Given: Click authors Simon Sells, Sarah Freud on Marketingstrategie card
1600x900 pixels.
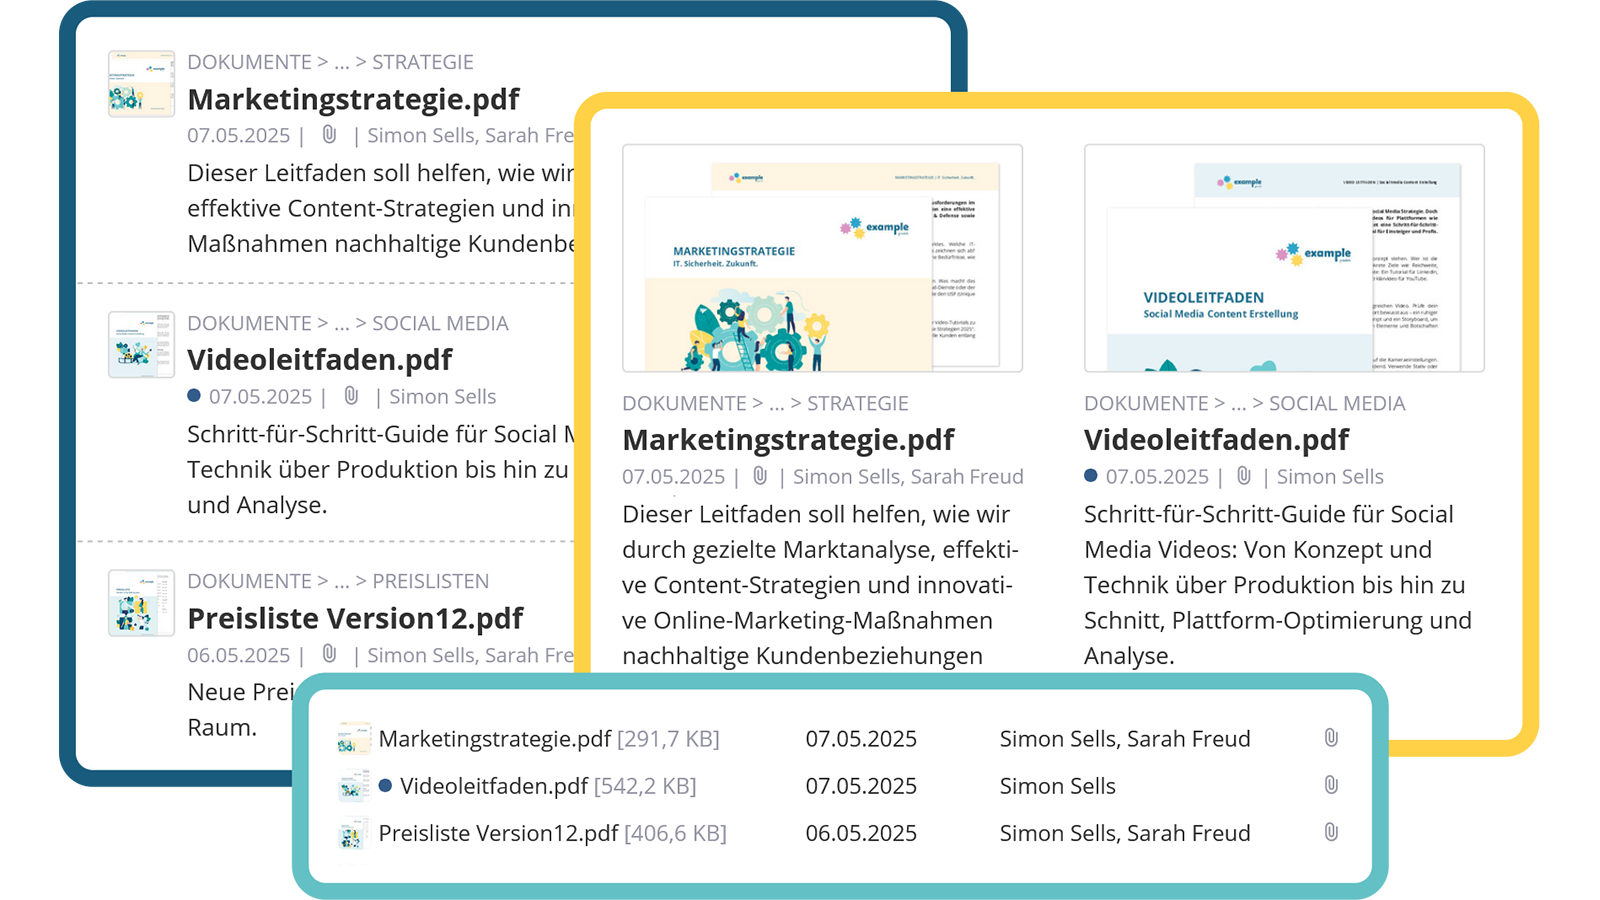Looking at the screenshot, I should click(x=908, y=476).
